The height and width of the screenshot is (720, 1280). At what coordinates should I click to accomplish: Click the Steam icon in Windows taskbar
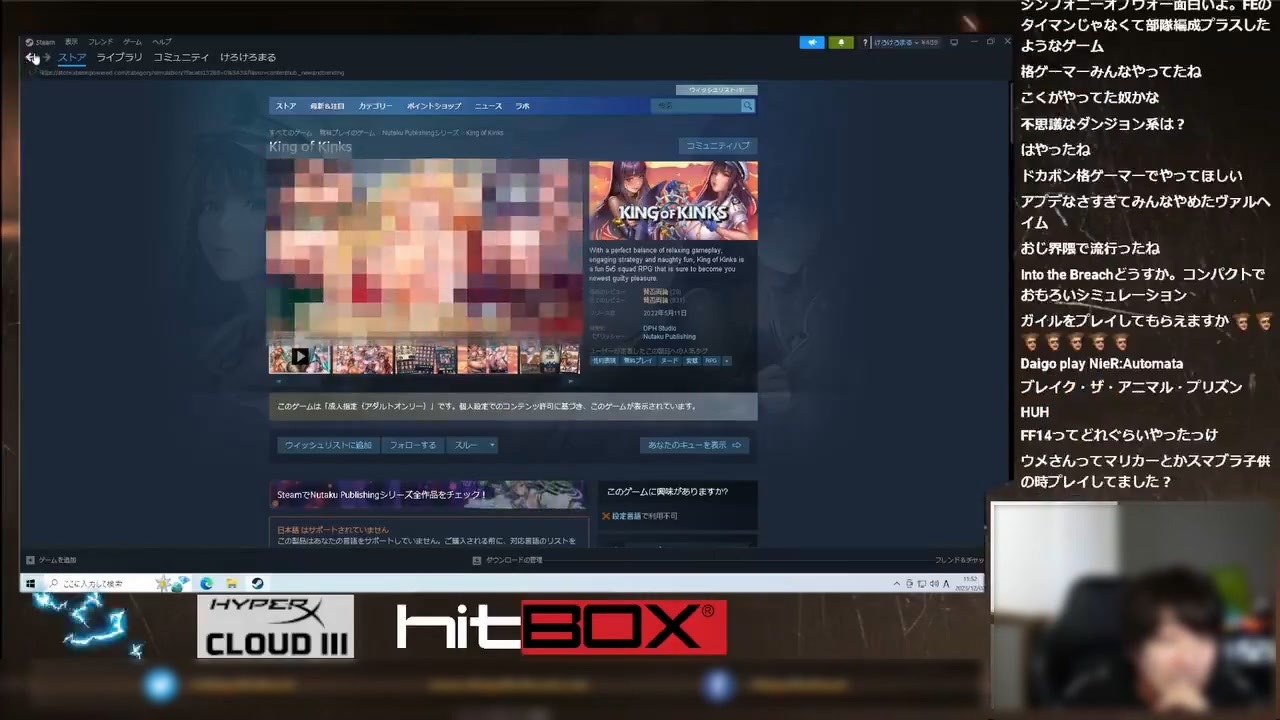point(257,583)
